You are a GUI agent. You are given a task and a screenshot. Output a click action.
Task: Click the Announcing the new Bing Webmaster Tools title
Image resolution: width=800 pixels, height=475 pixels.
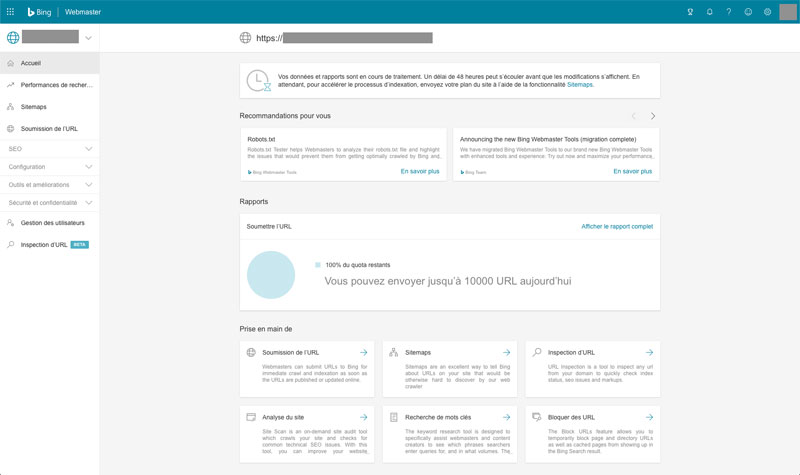tap(548, 139)
